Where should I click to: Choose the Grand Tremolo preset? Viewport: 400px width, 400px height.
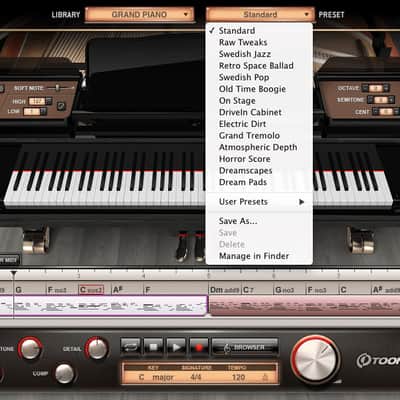[259, 136]
